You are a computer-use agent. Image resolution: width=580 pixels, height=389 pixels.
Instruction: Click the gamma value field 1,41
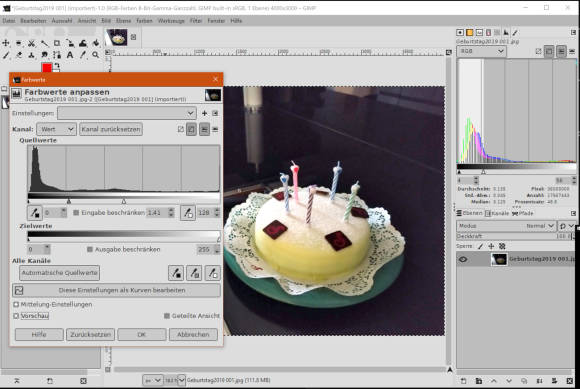[x=160, y=213]
